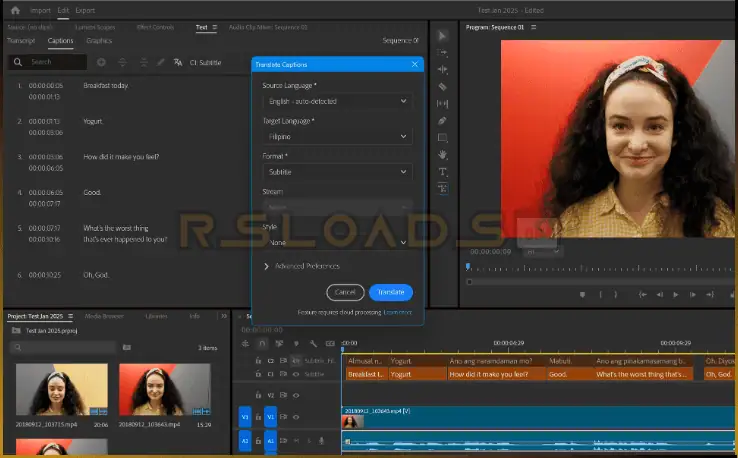Go to the Home screen icon
Viewport: 738px width, 458px height.
pyautogui.click(x=15, y=10)
